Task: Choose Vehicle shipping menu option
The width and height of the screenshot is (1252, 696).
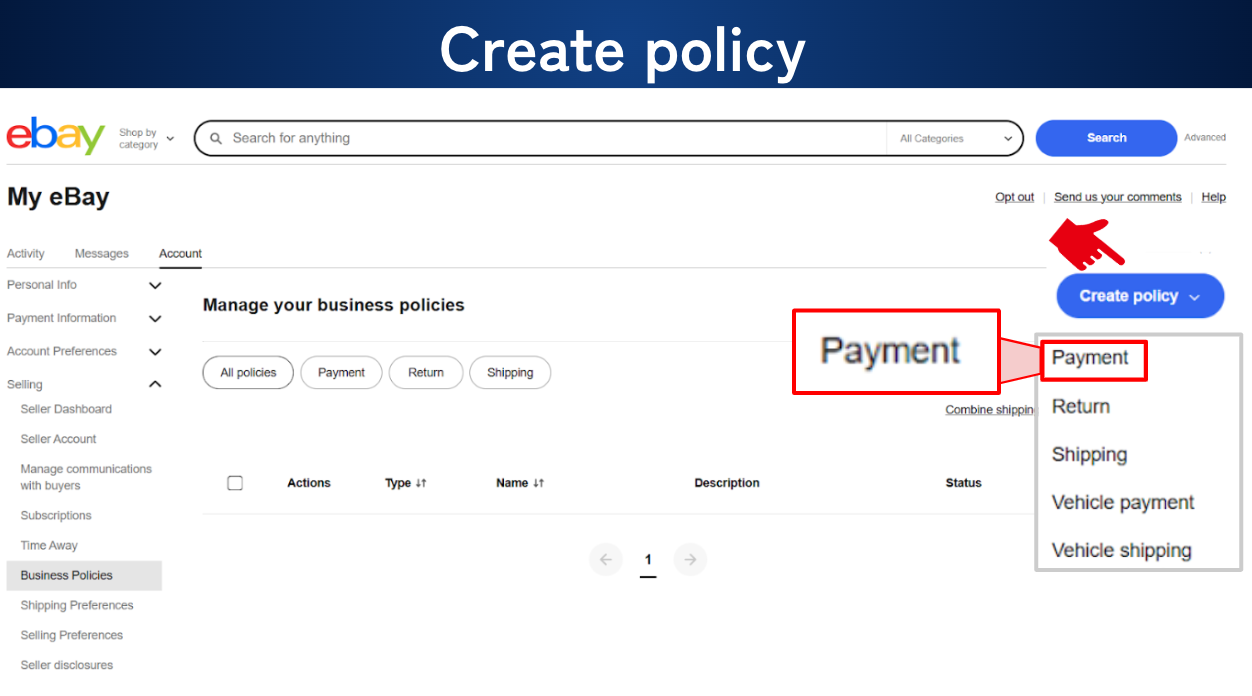Action: point(1121,550)
